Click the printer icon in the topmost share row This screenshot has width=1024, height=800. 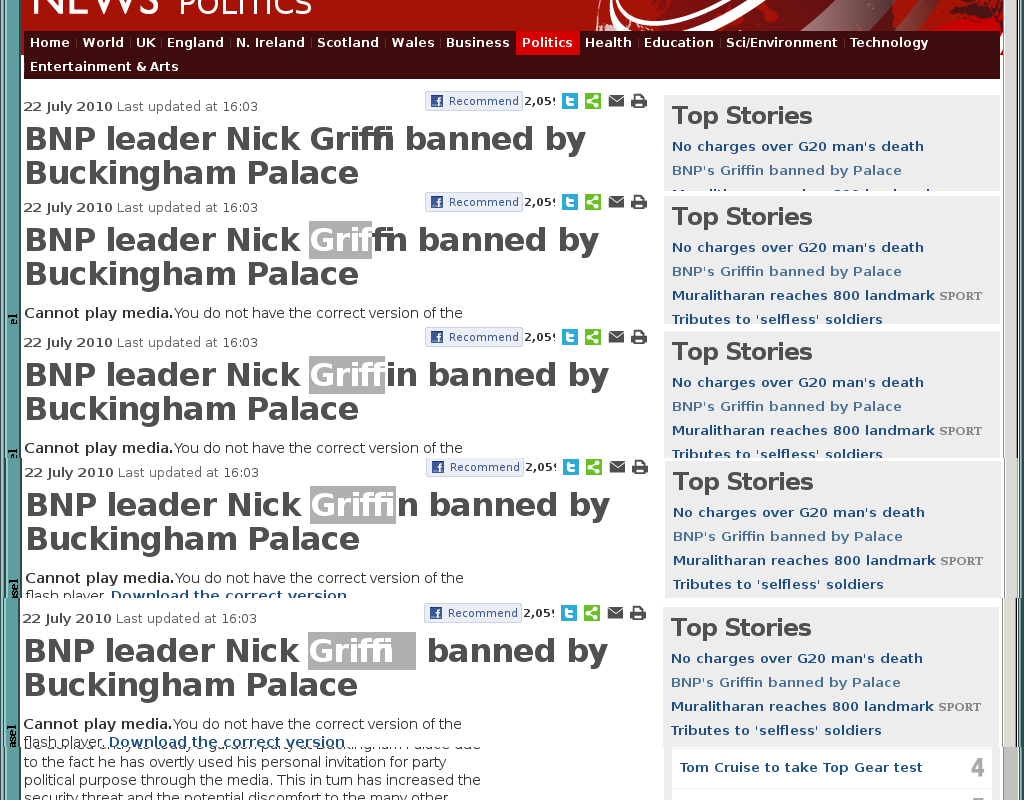point(639,101)
